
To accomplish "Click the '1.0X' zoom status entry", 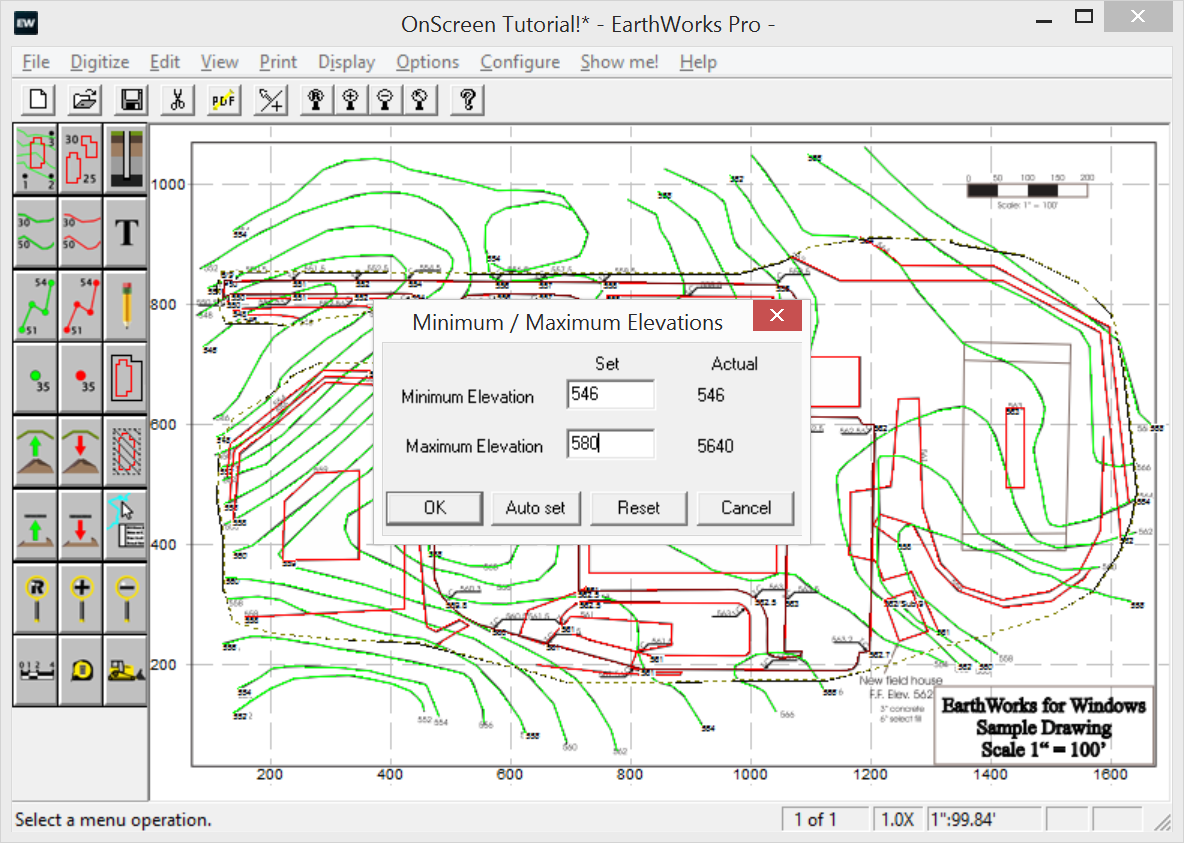I will (x=898, y=820).
